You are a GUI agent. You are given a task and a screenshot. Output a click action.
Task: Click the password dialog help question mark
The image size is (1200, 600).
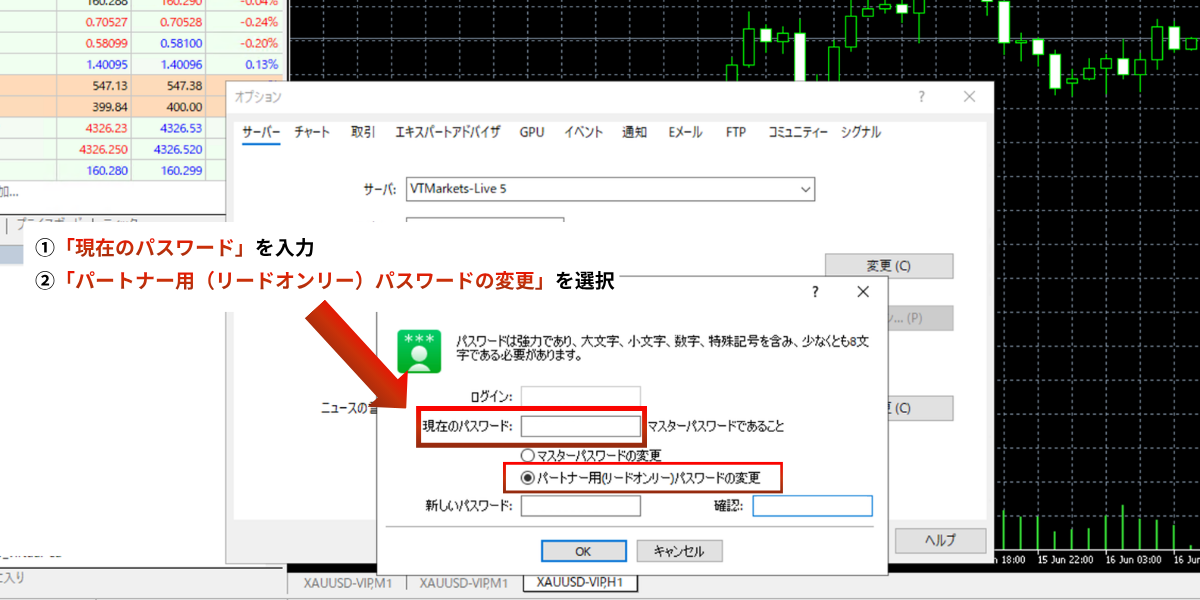pos(815,292)
